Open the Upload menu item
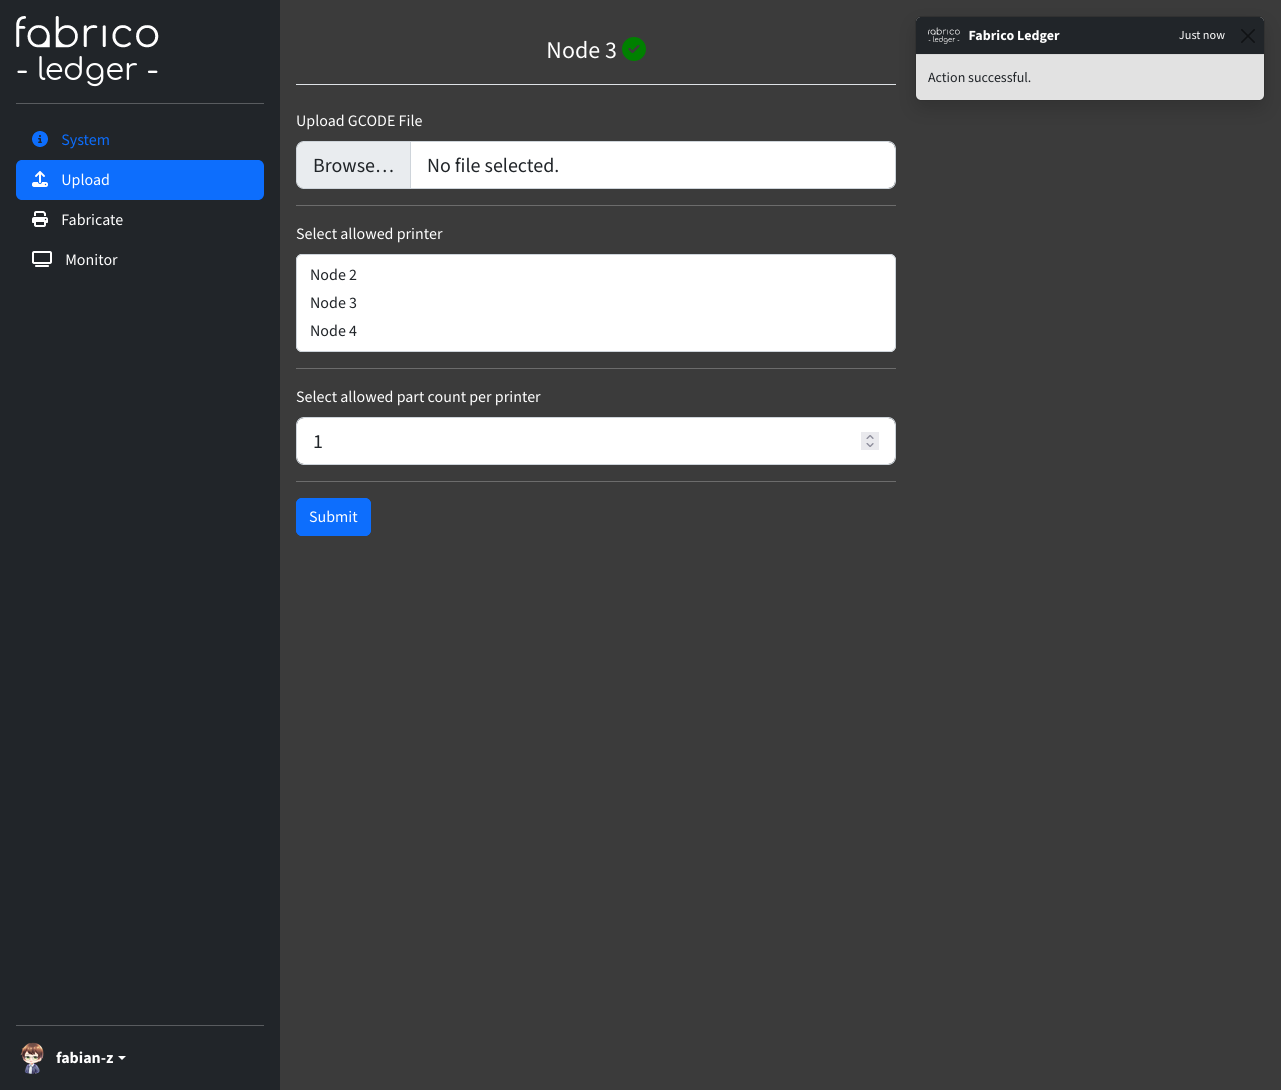This screenshot has height=1090, width=1281. pos(140,180)
